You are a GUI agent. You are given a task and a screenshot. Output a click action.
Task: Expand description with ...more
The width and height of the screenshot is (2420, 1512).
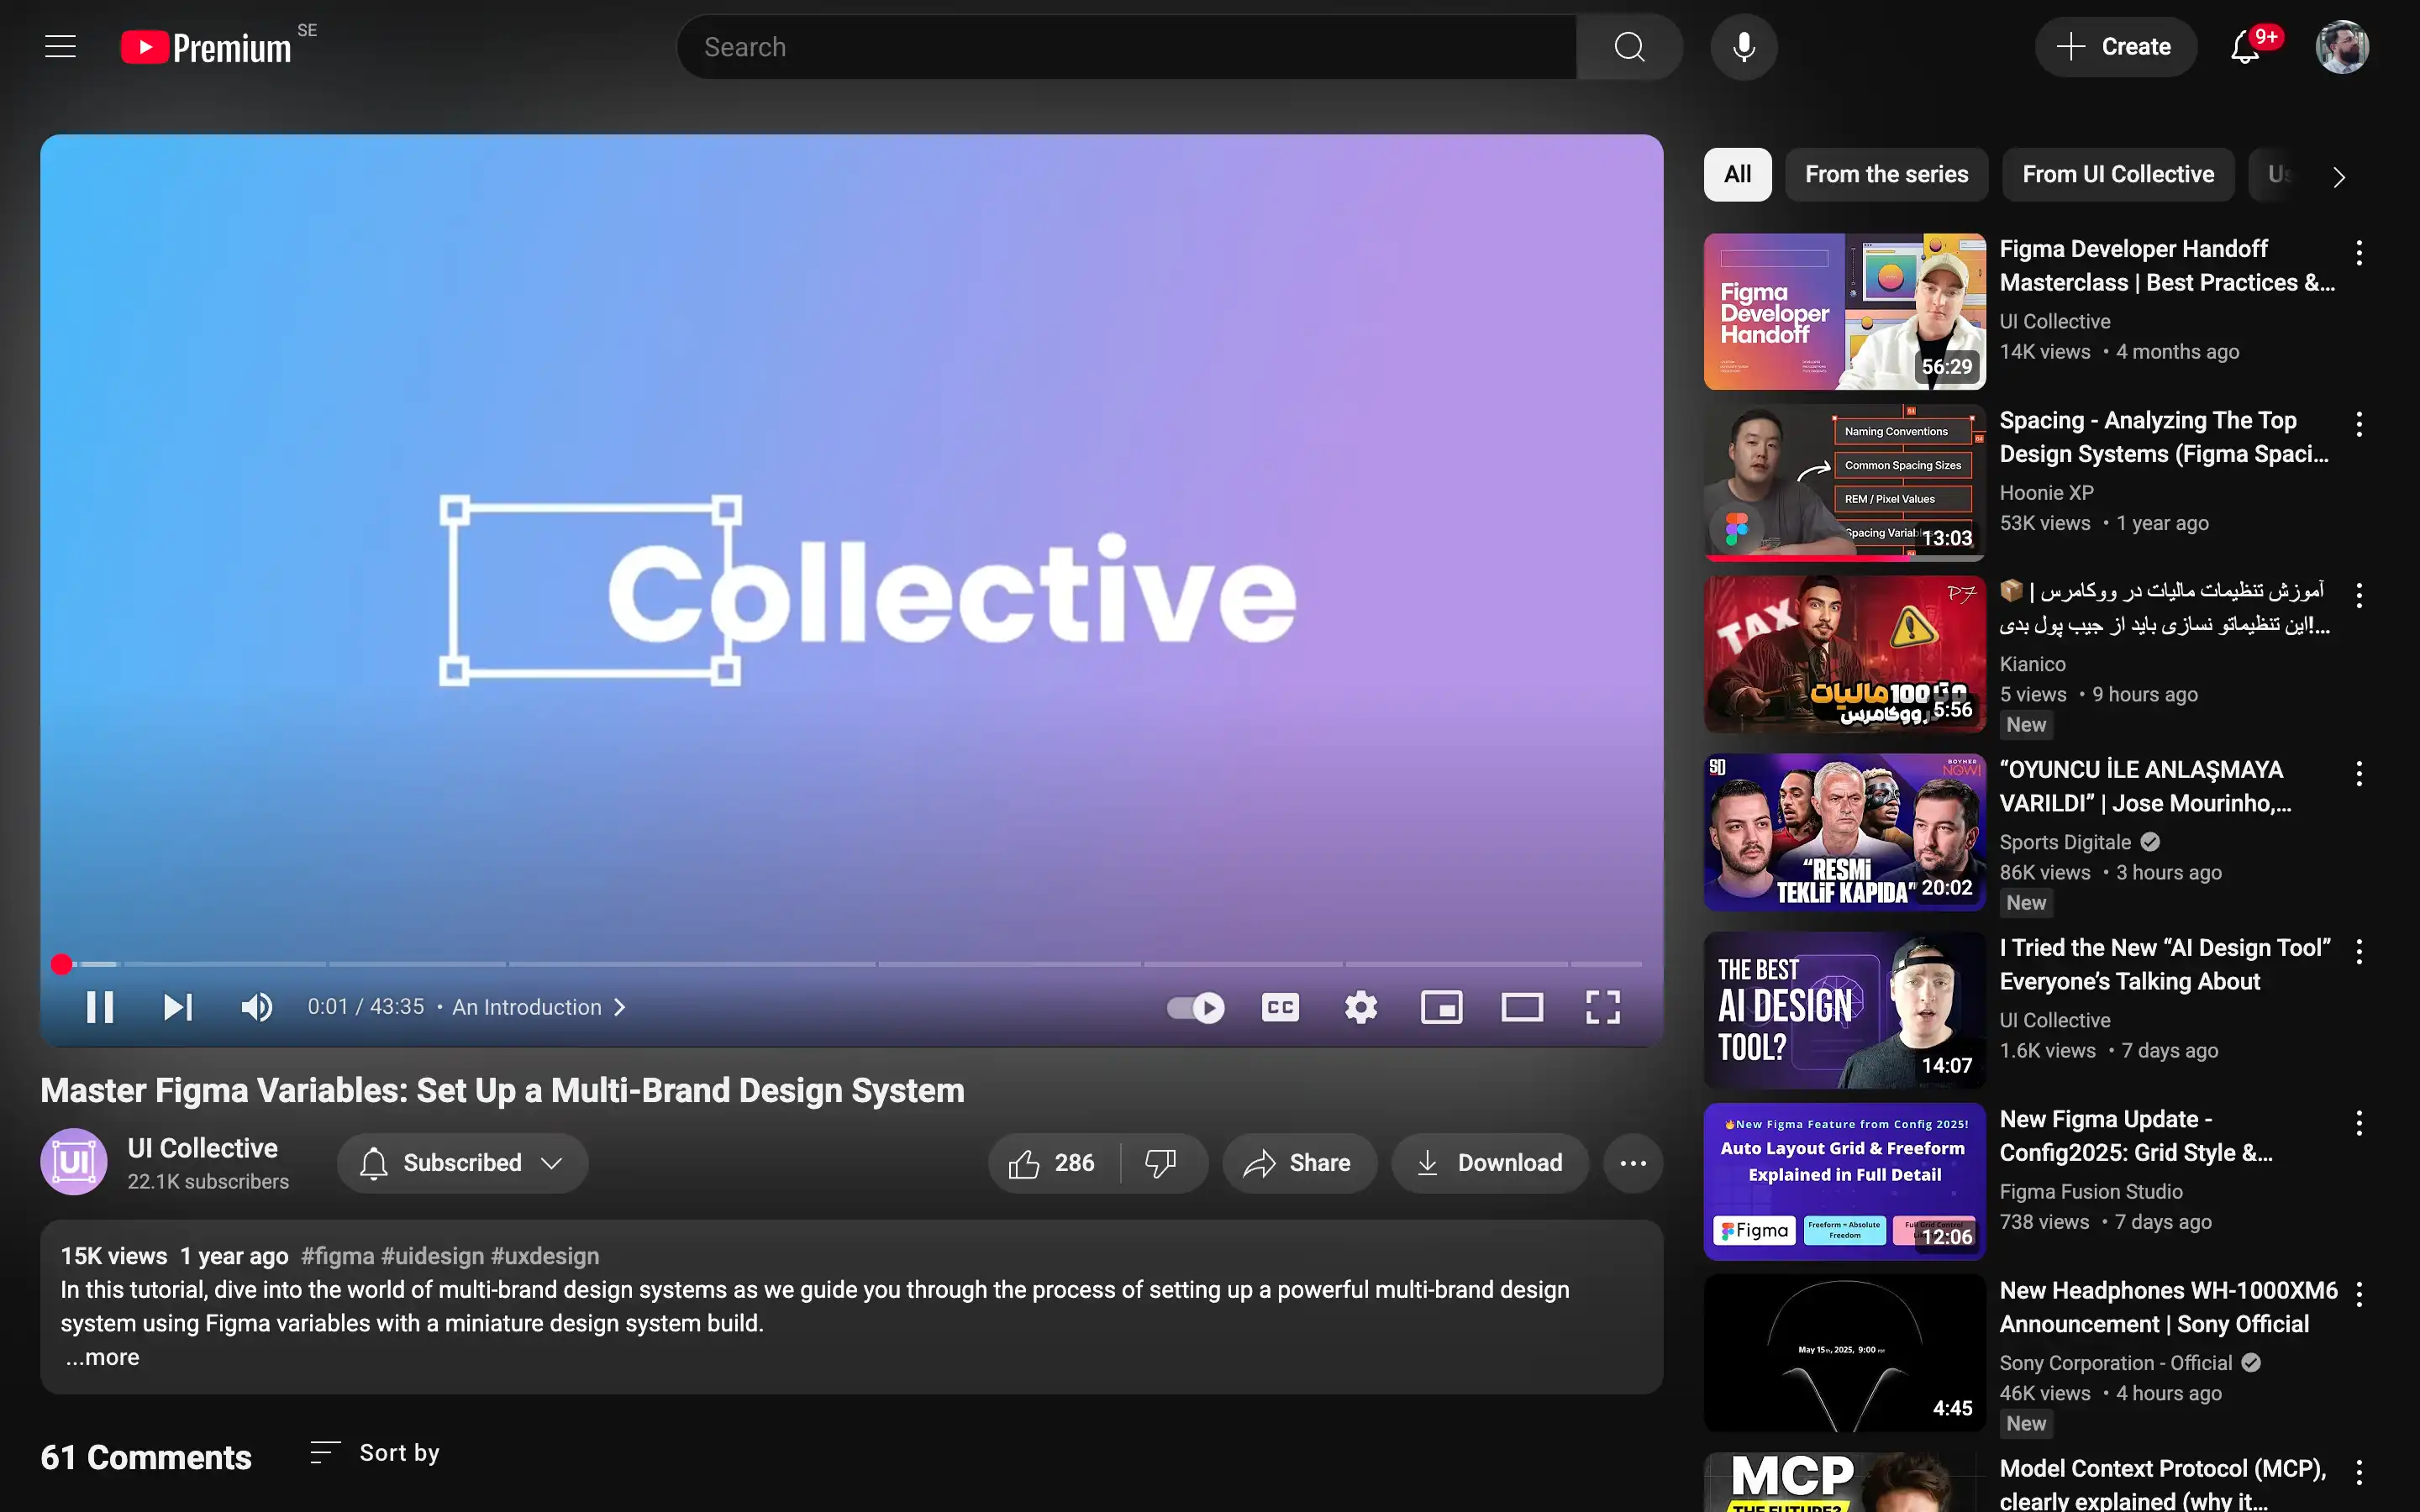pyautogui.click(x=102, y=1357)
